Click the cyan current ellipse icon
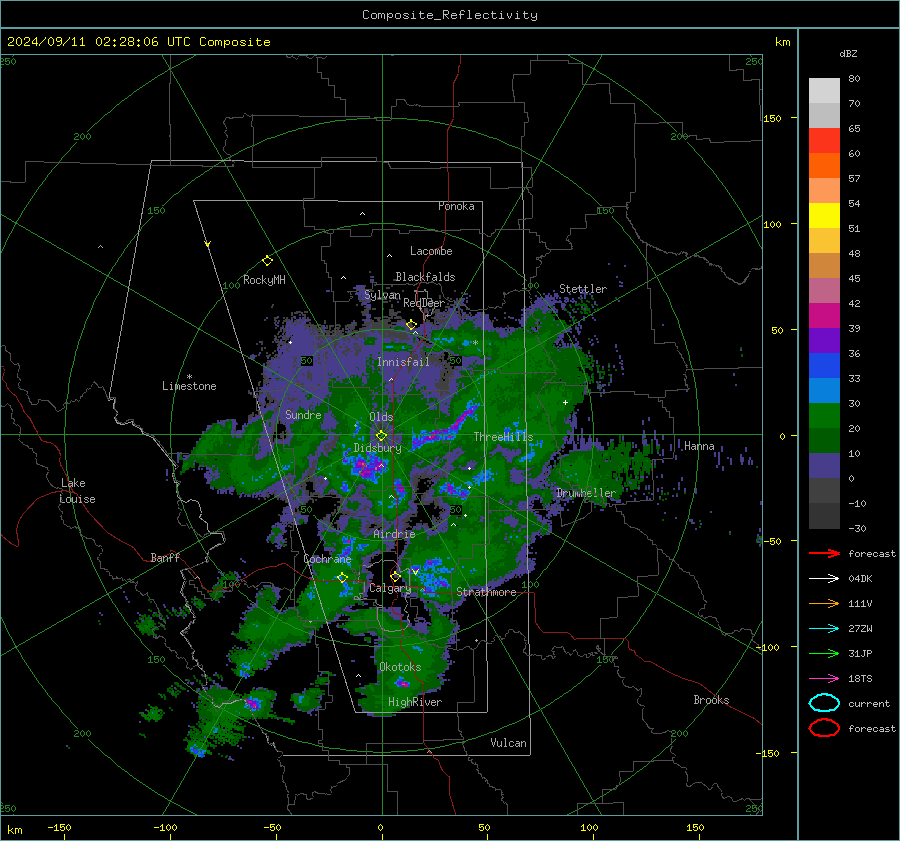900x841 pixels. tap(824, 703)
